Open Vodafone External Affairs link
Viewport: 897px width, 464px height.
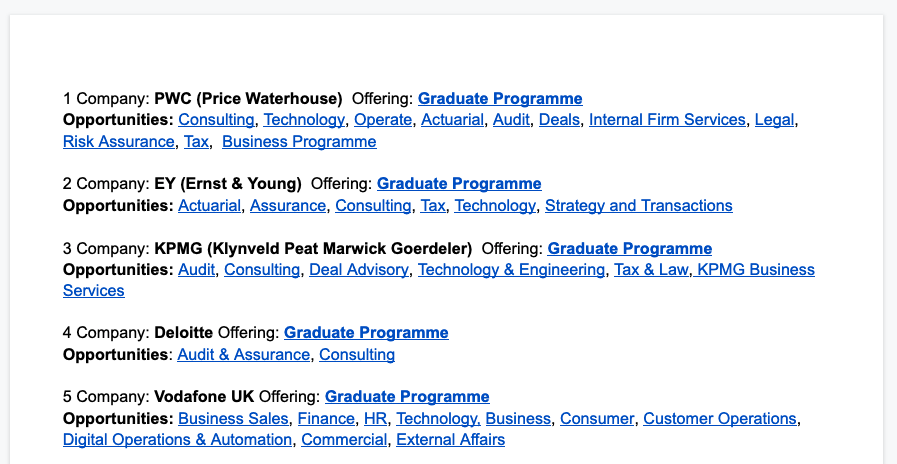[451, 440]
